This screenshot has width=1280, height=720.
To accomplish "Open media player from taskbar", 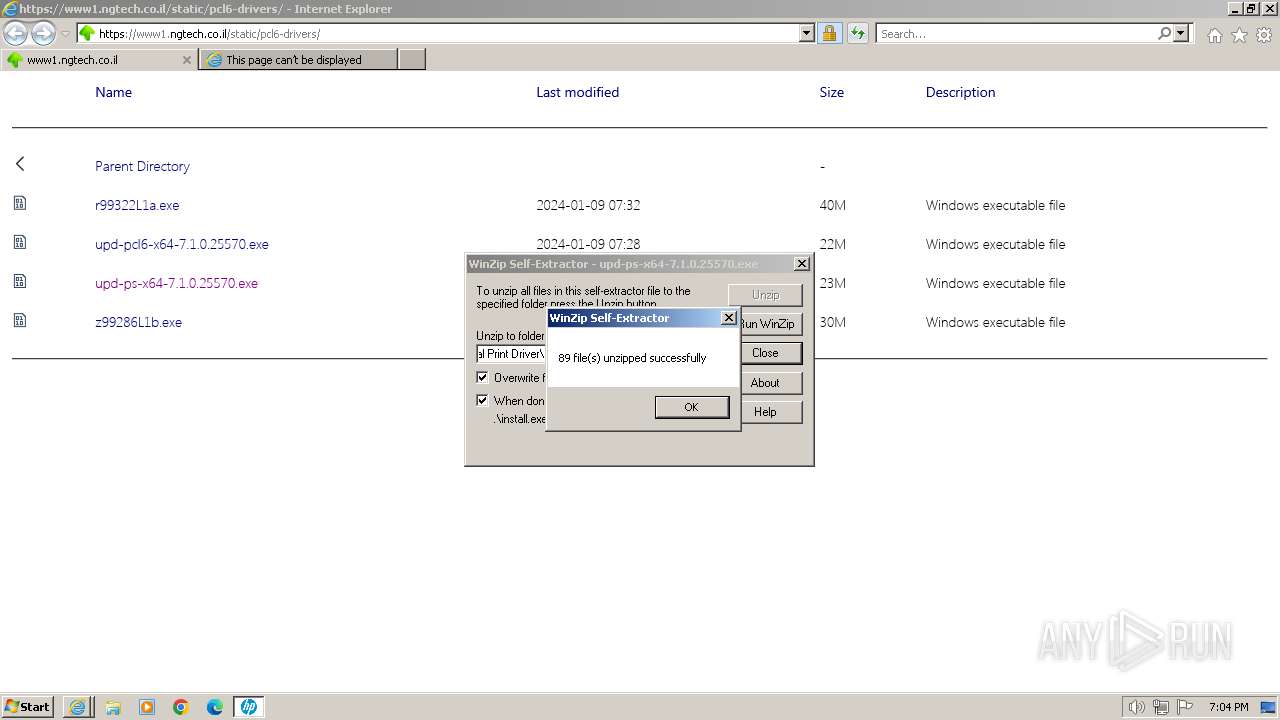I will point(147,707).
